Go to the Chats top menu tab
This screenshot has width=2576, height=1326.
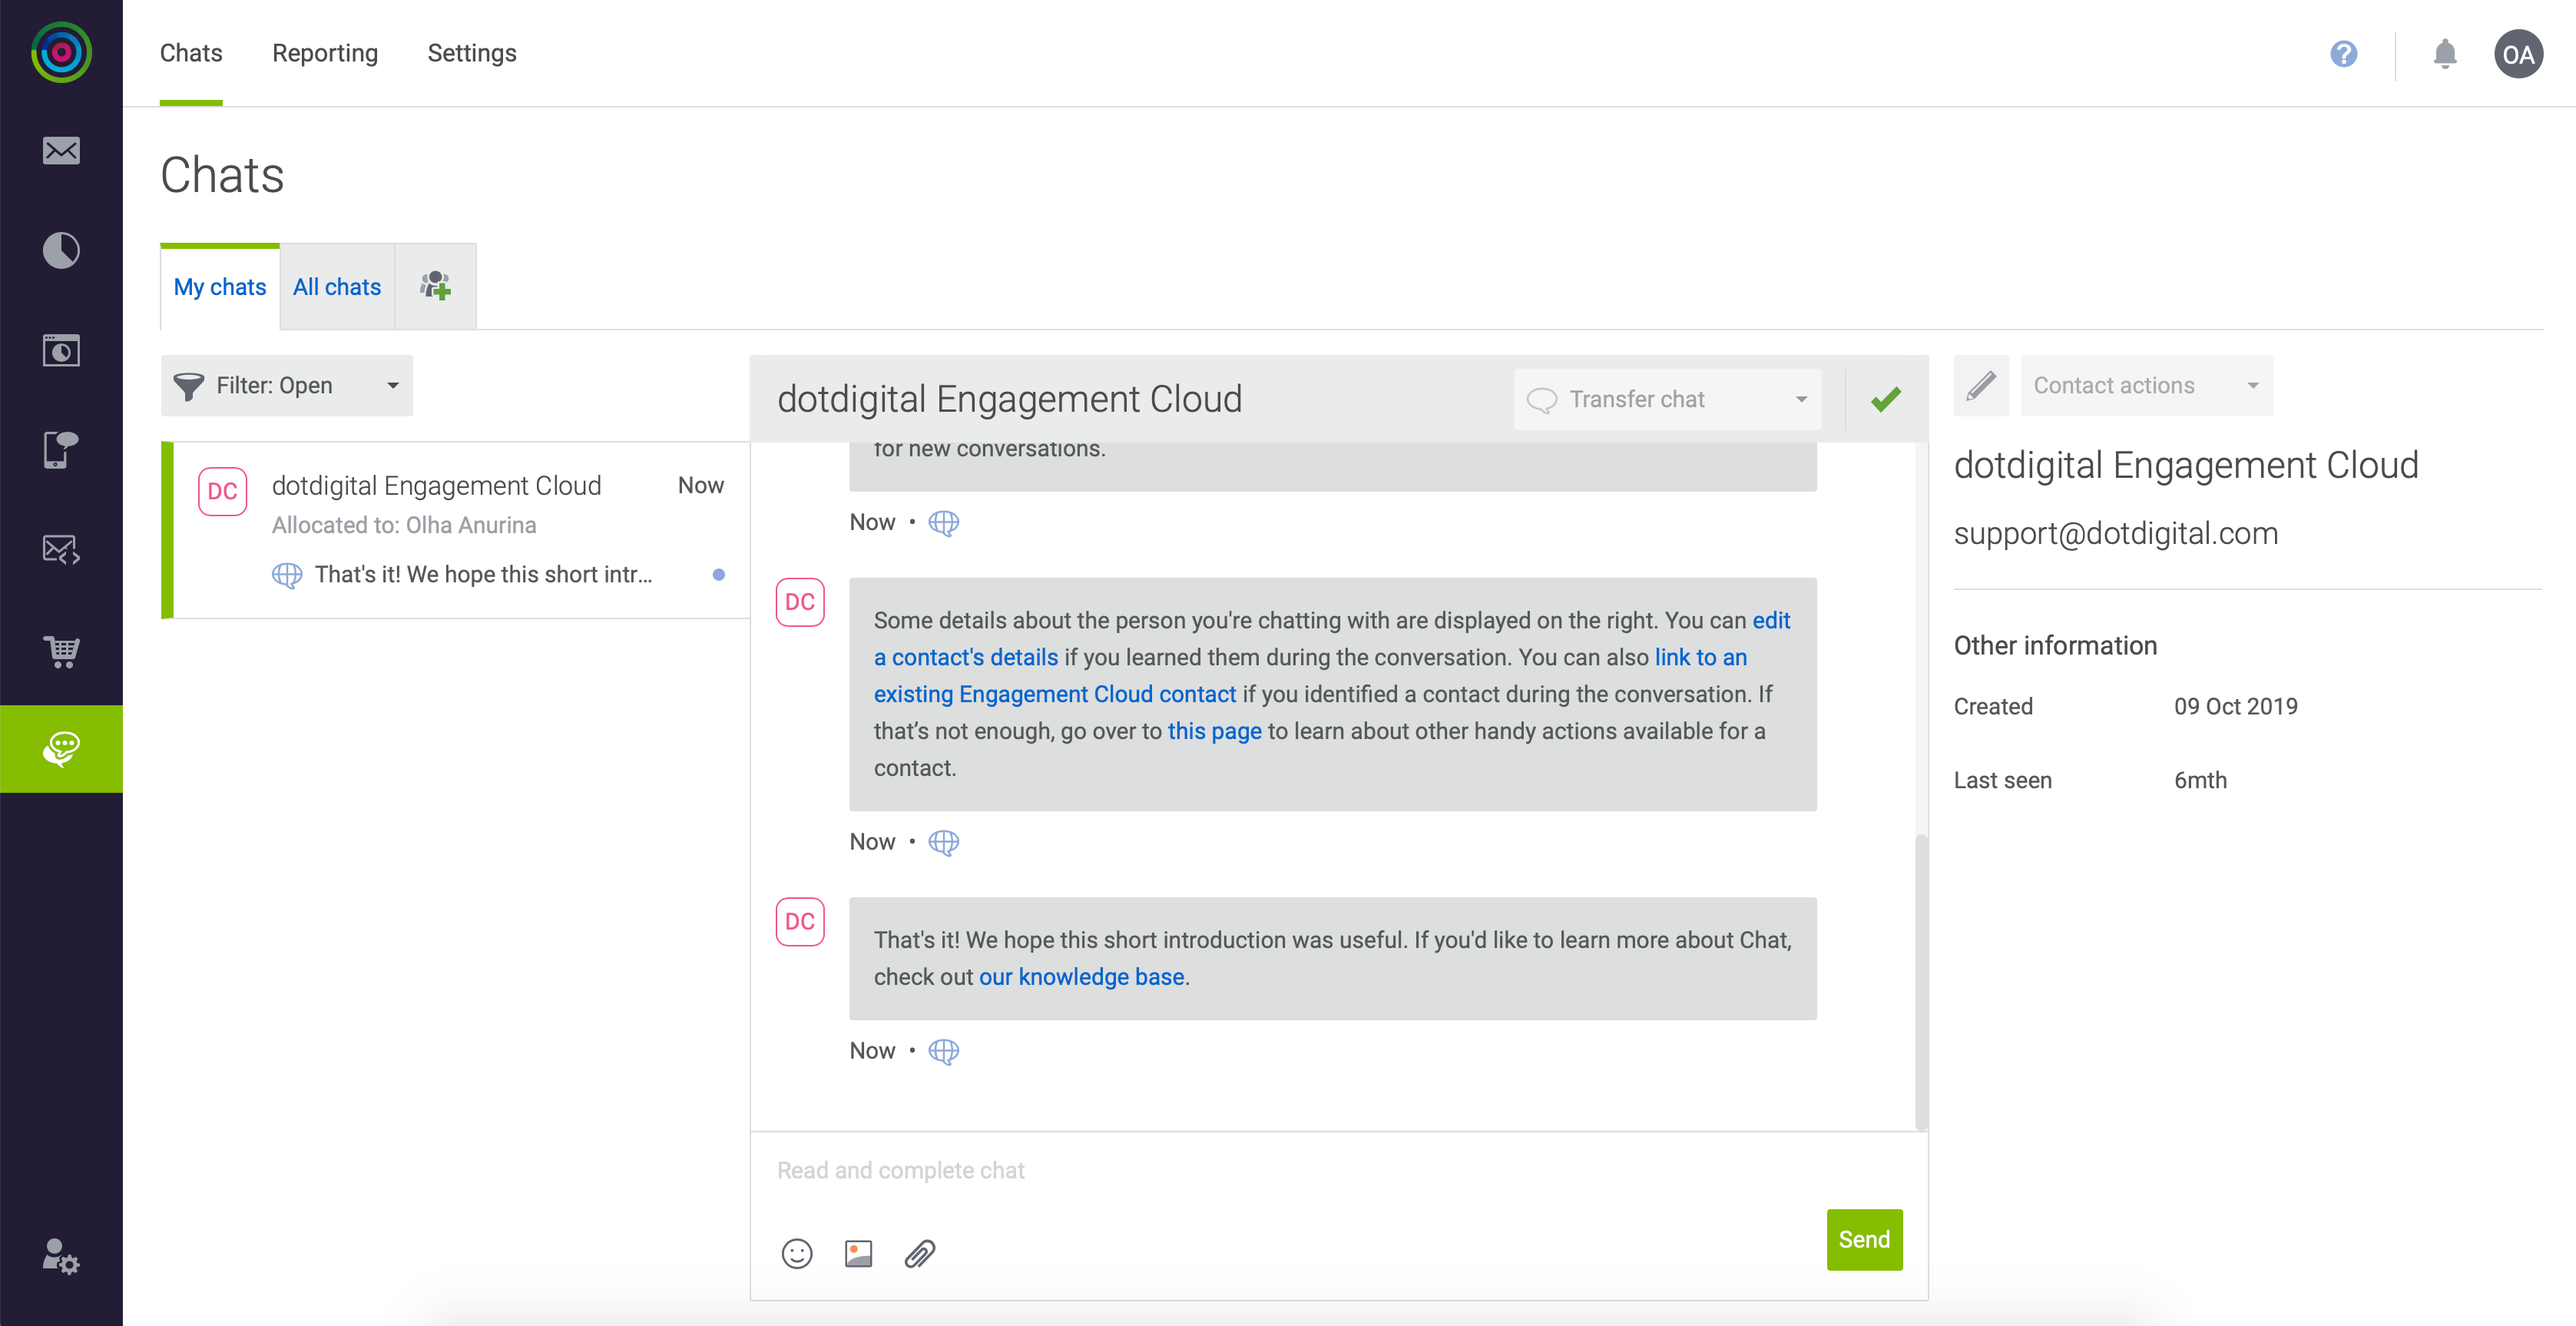coord(191,53)
